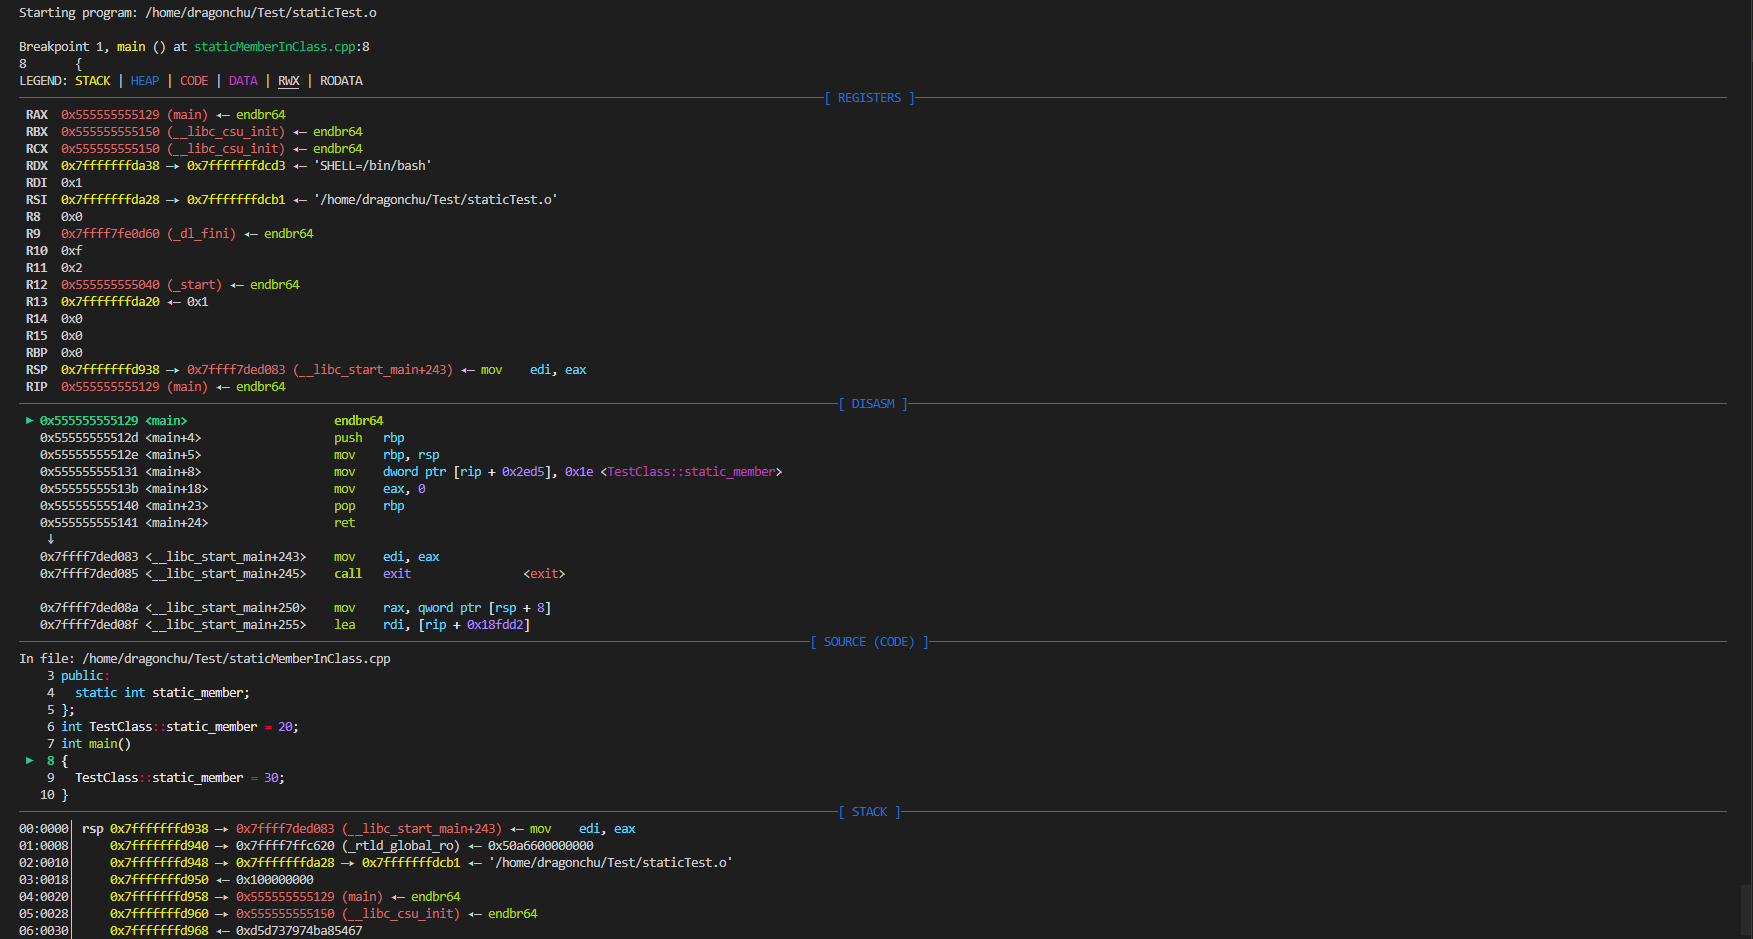This screenshot has width=1753, height=939.
Task: Click the green current-instruction arrow beside <main> in DISASM
Action: [x=30, y=421]
